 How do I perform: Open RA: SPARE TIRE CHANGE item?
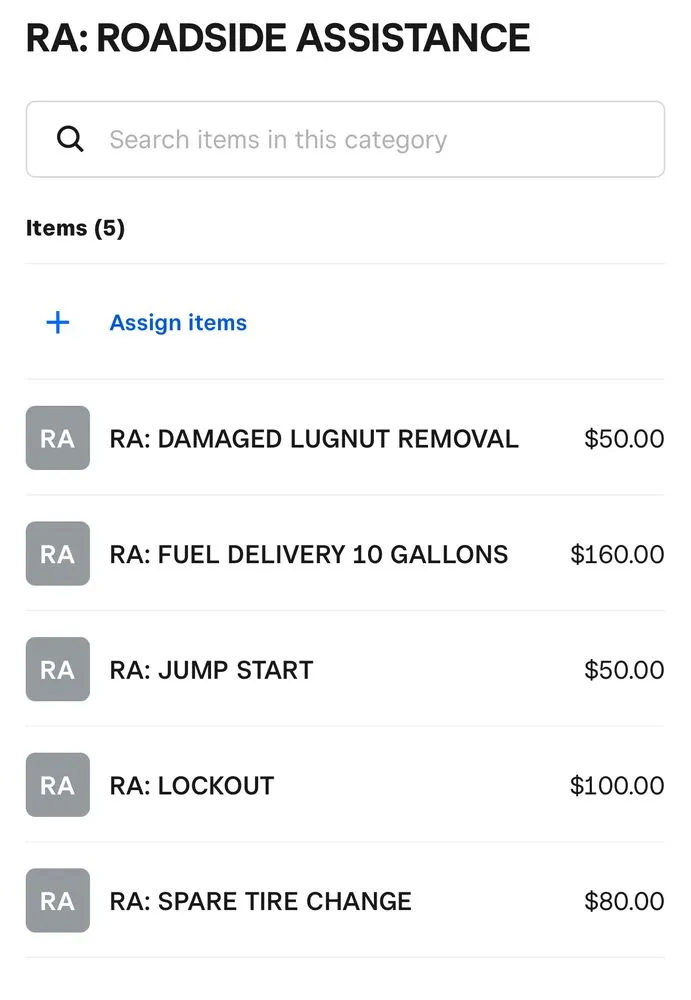pyautogui.click(x=260, y=901)
